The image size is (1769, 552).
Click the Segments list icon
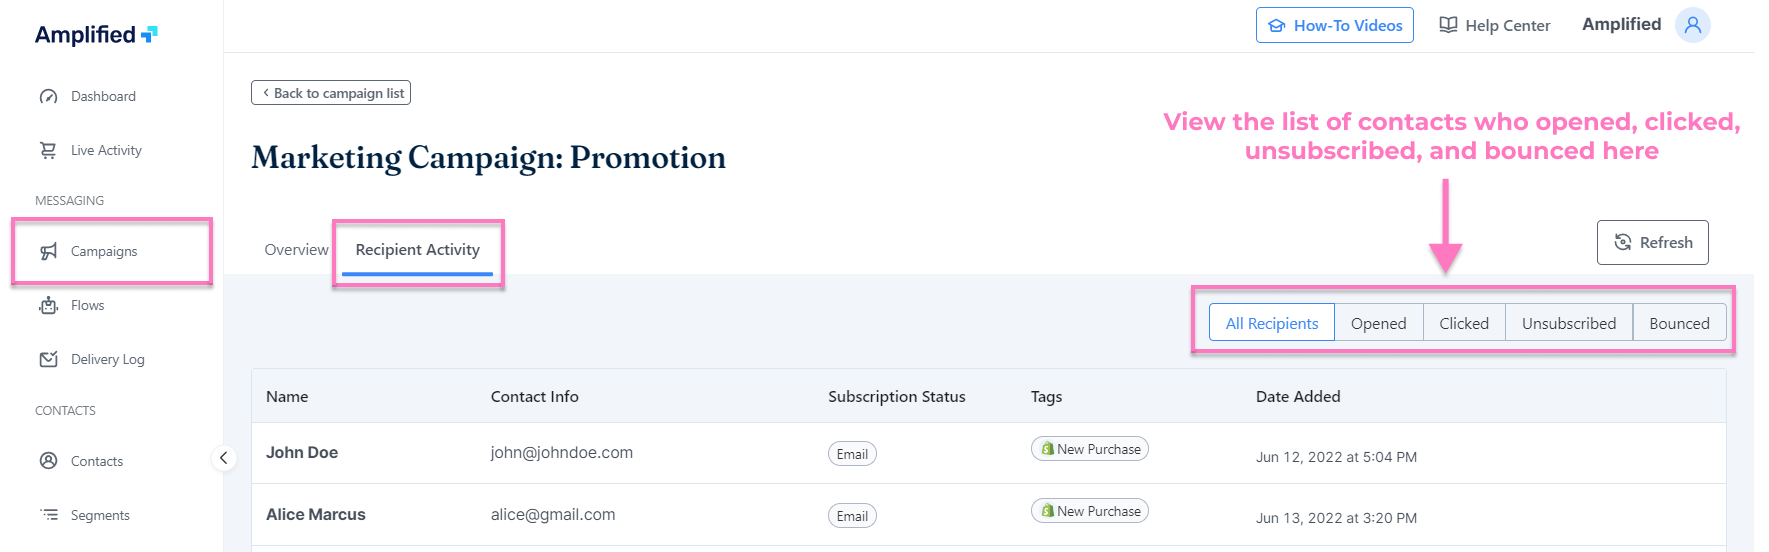pyautogui.click(x=48, y=515)
